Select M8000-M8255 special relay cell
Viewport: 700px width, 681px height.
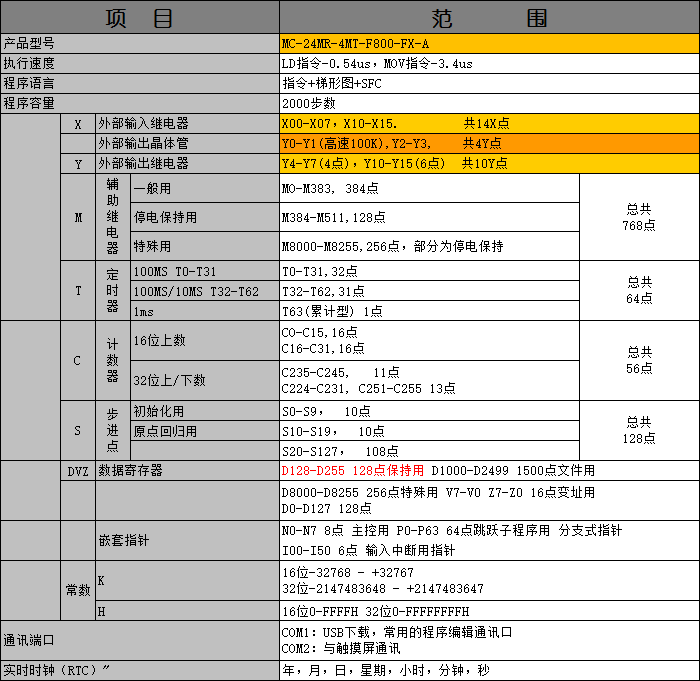point(429,246)
